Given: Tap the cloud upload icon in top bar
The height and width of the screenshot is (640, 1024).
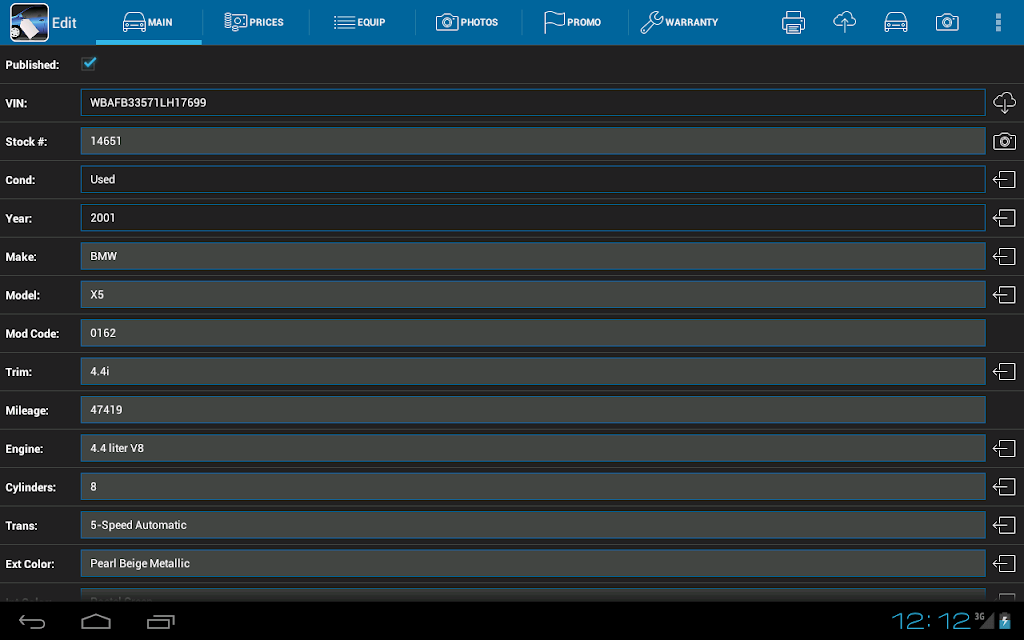Looking at the screenshot, I should (x=844, y=22).
